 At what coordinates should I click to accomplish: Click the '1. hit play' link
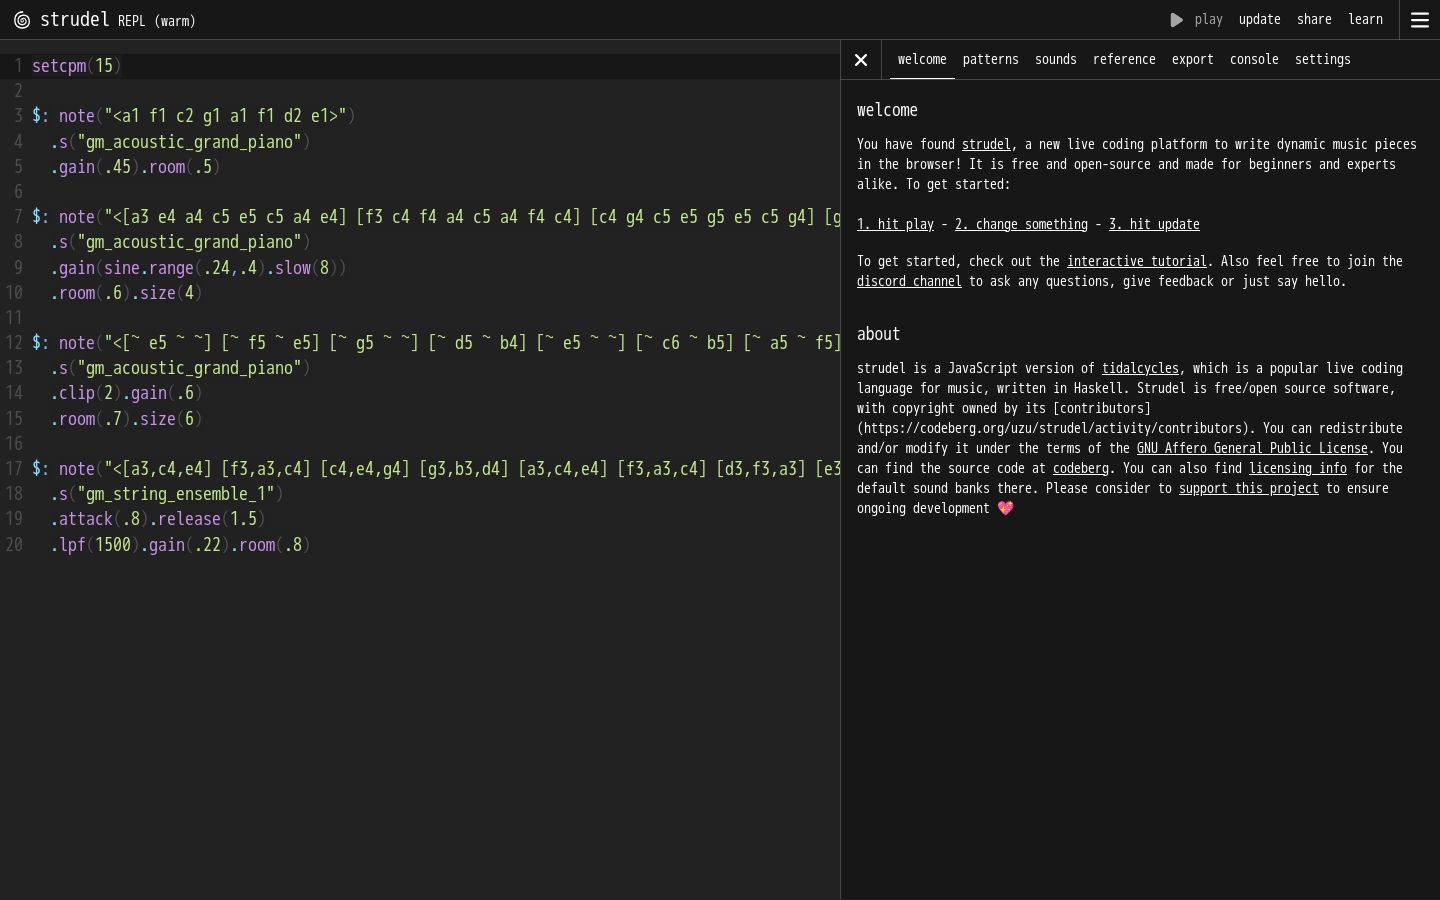pos(895,224)
